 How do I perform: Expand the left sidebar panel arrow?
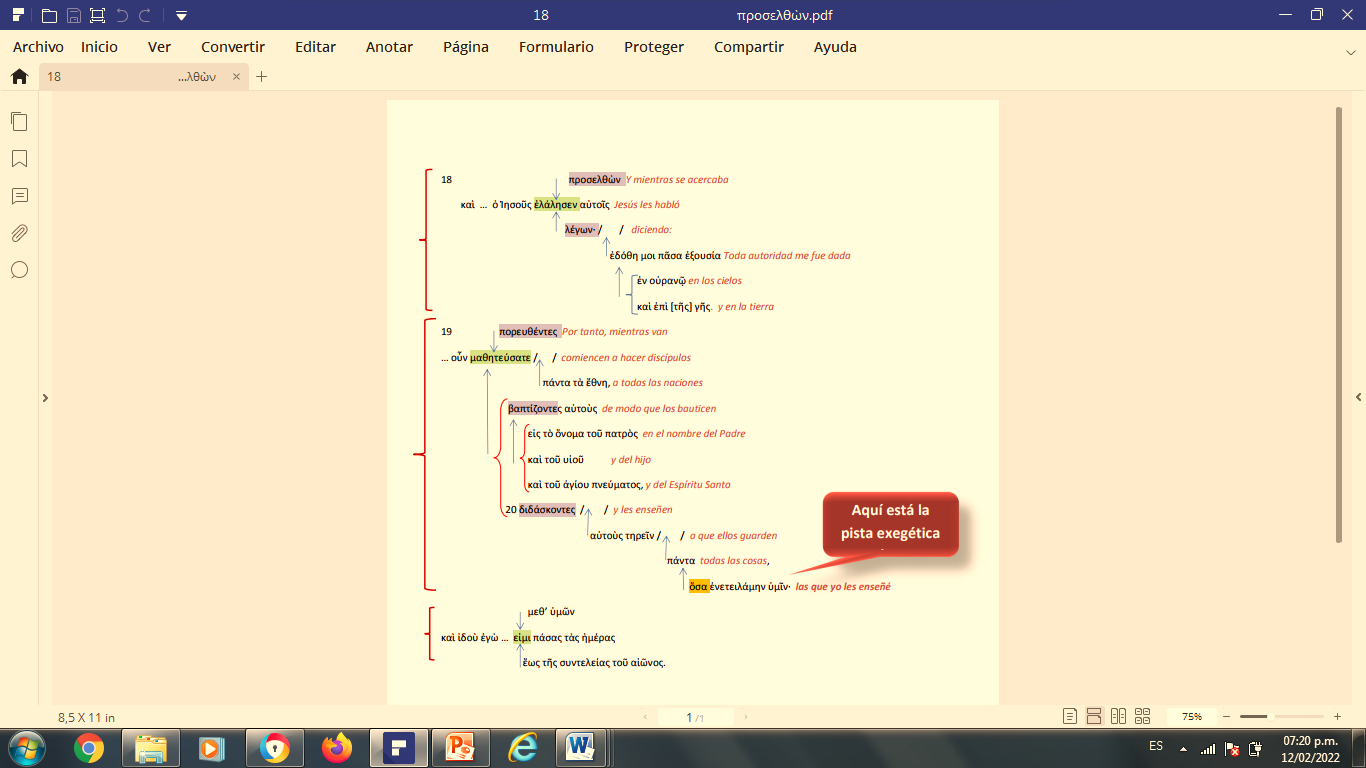coord(45,398)
